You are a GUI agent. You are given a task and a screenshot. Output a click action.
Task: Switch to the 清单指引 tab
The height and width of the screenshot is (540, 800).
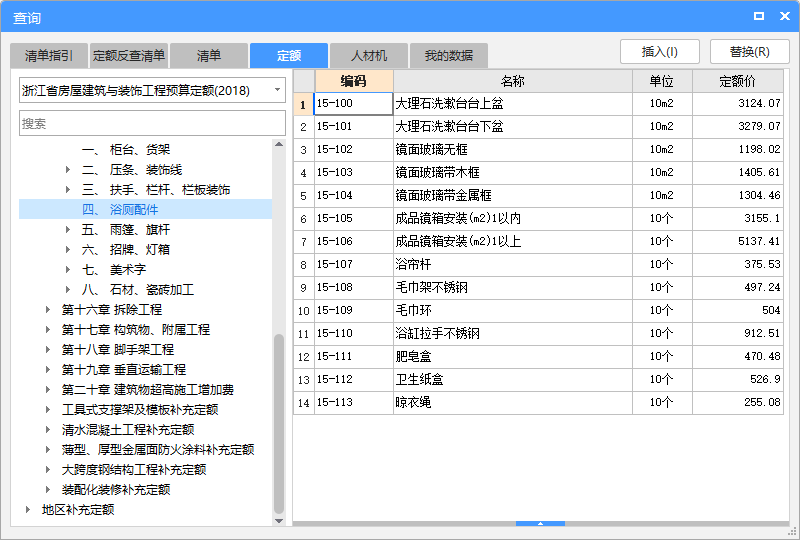pyautogui.click(x=49, y=56)
